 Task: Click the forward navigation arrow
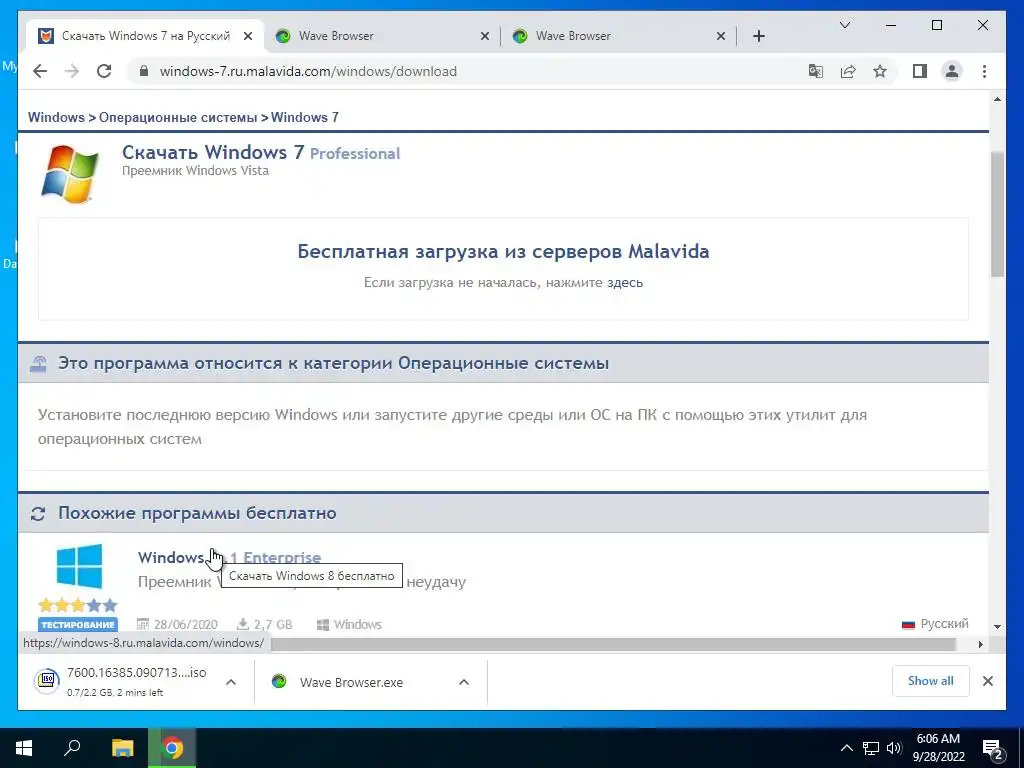click(x=72, y=71)
